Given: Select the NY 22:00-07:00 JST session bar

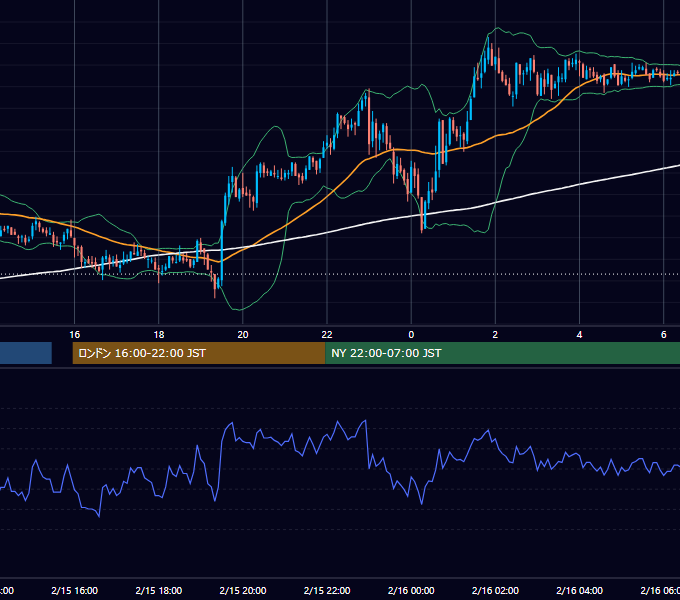Looking at the screenshot, I should click(502, 353).
